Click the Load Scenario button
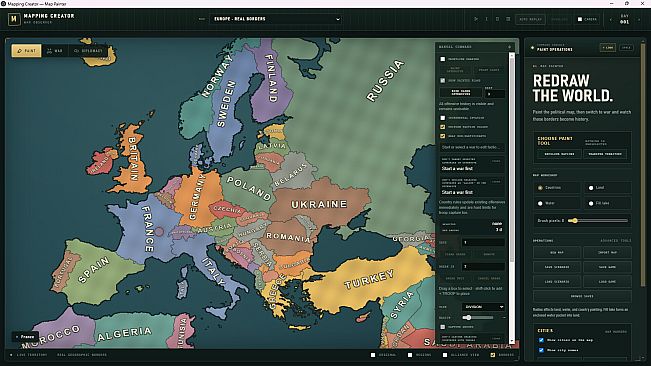The width and height of the screenshot is (651, 366). click(x=557, y=282)
